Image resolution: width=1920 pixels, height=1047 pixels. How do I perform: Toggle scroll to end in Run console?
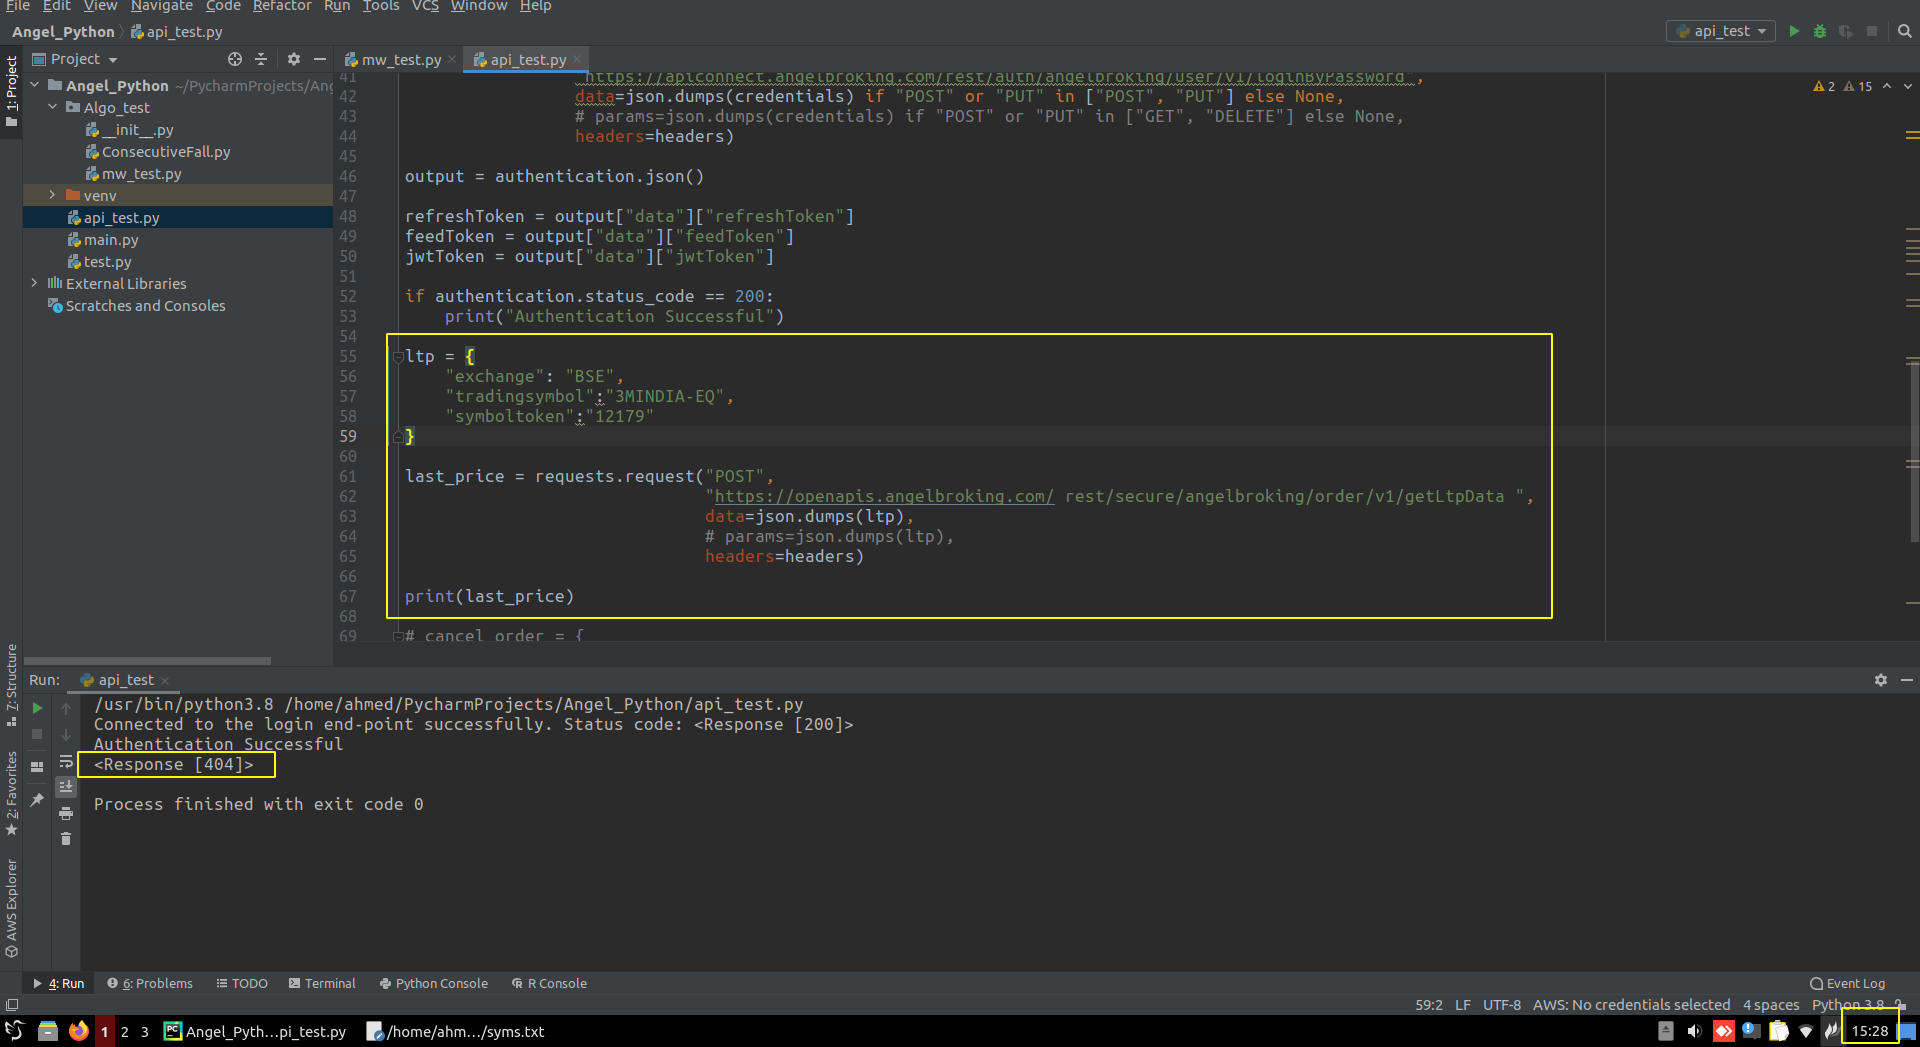(66, 787)
